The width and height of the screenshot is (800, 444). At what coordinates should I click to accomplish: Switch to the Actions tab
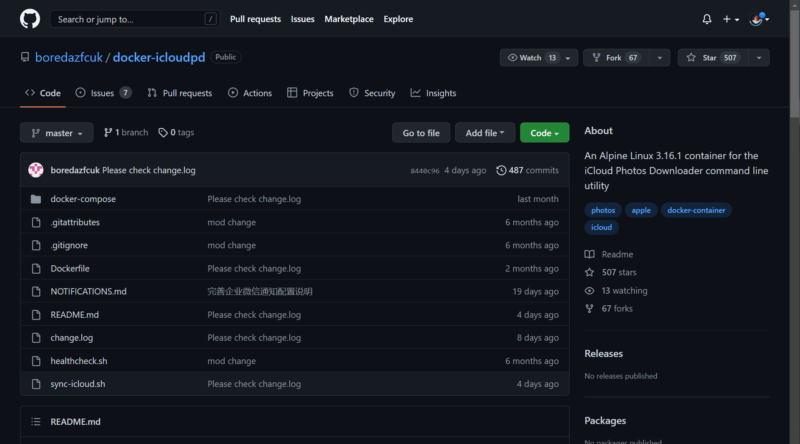[x=250, y=93]
